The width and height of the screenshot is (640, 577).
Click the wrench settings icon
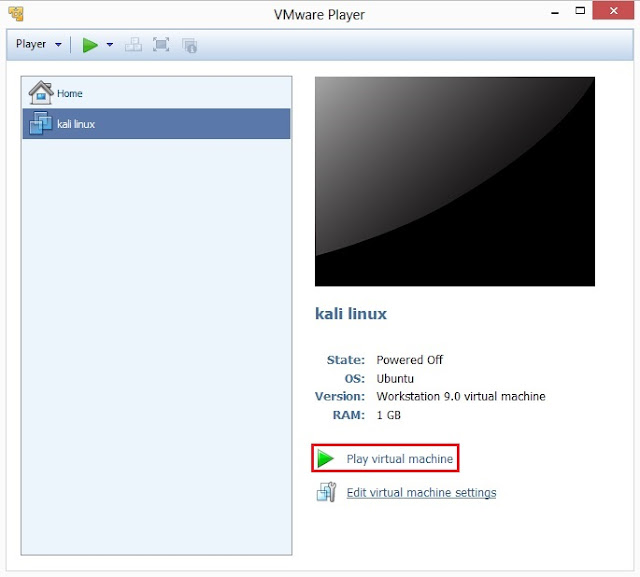[326, 492]
